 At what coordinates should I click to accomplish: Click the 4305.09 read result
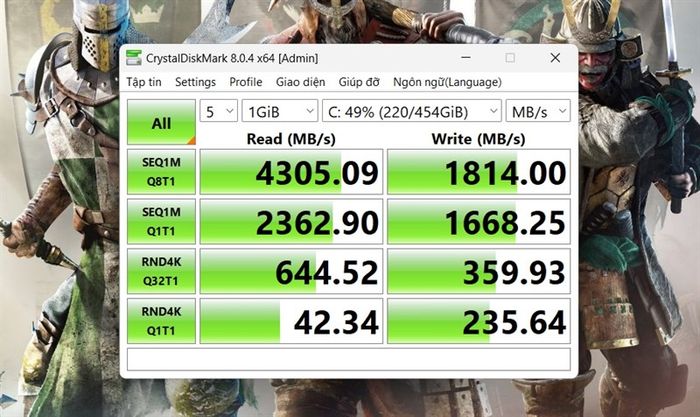click(x=291, y=172)
